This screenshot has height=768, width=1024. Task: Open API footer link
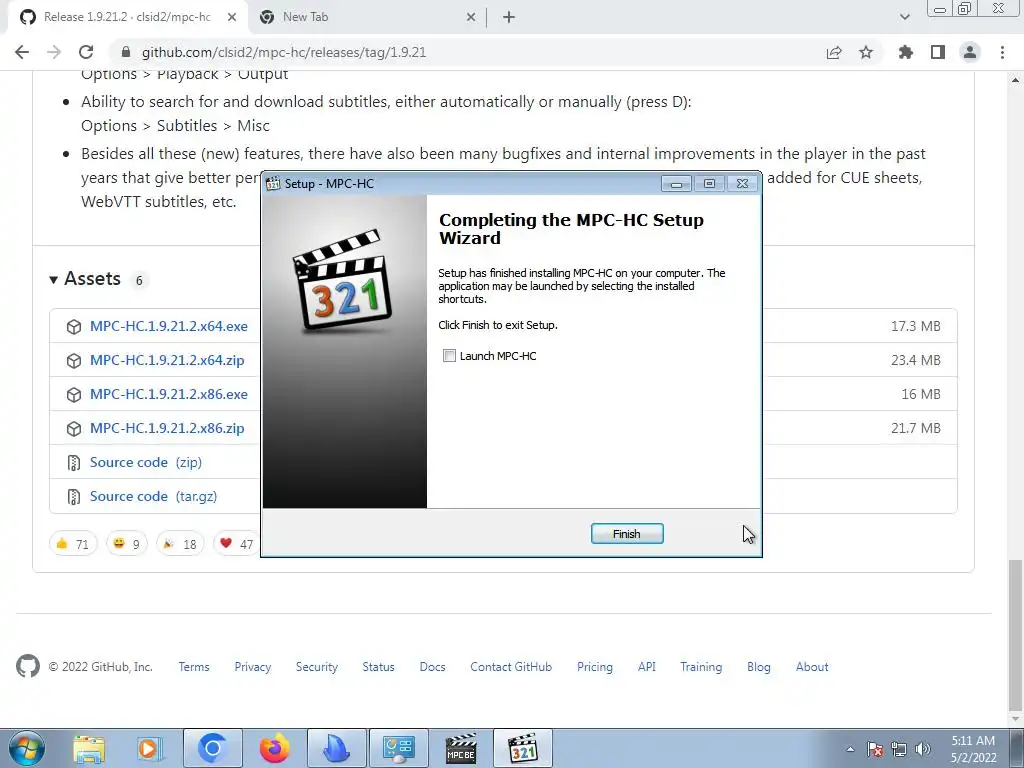(647, 667)
